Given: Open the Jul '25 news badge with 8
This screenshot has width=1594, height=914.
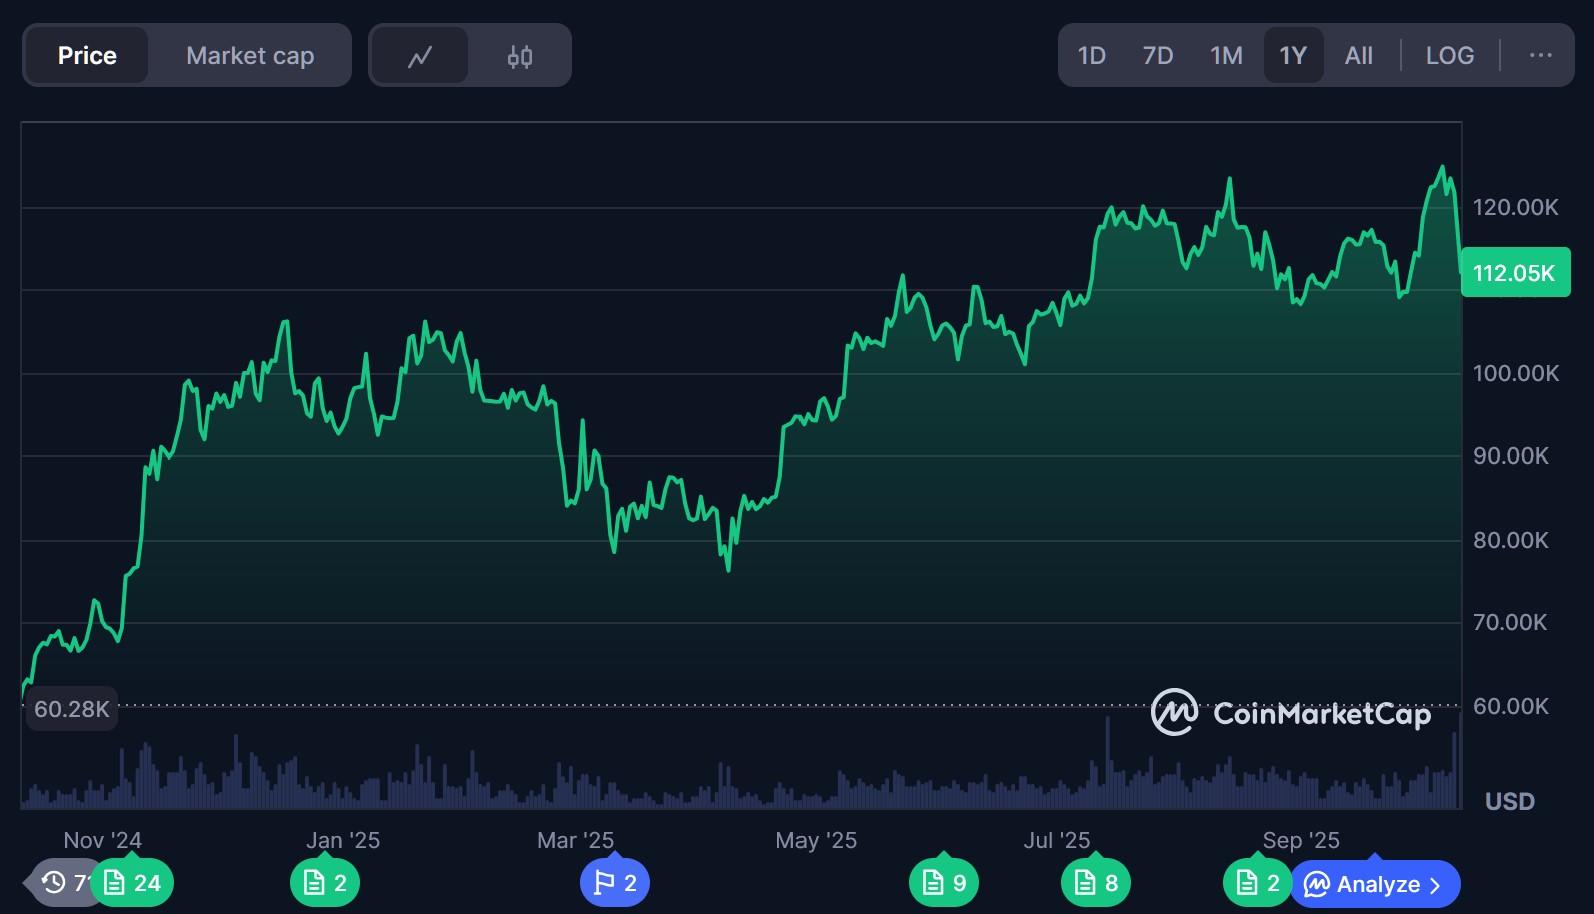Looking at the screenshot, I should click(1096, 883).
